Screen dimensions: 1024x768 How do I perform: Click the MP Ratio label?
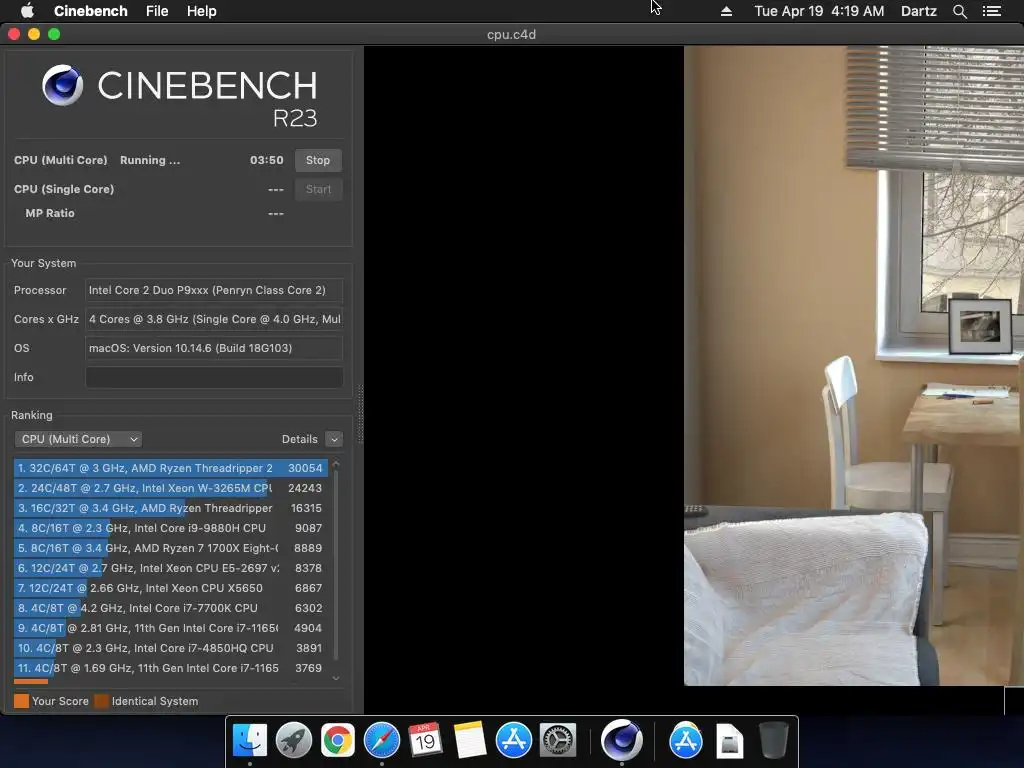(x=50, y=213)
